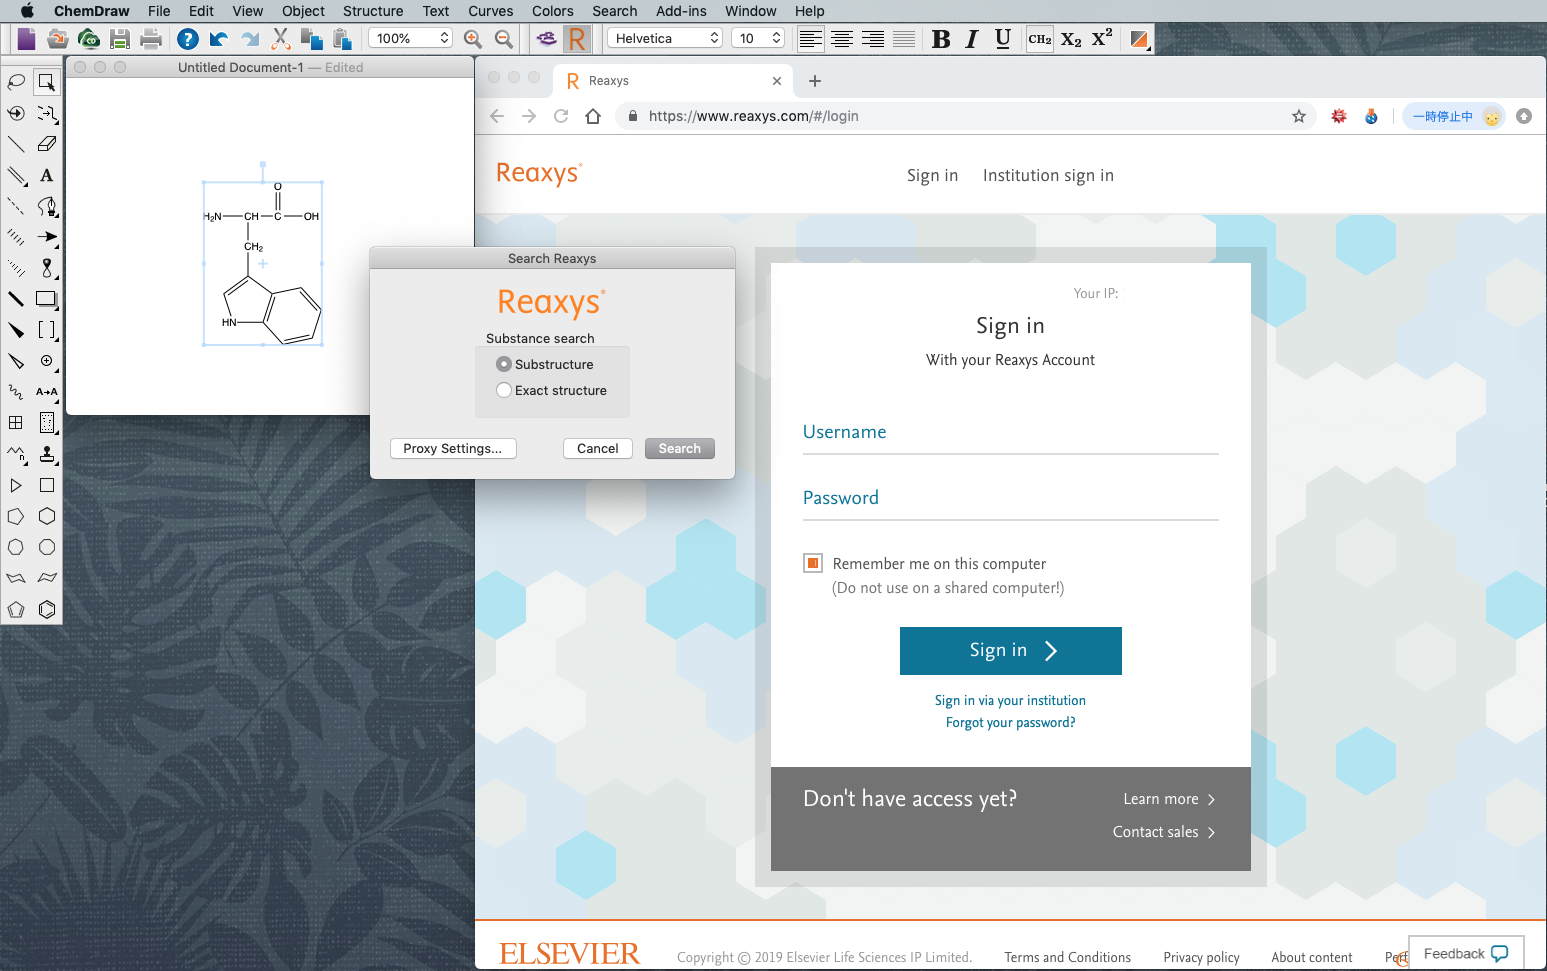Select the Templates stamp tool
Viewport: 1547px width, 971px height.
46,454
